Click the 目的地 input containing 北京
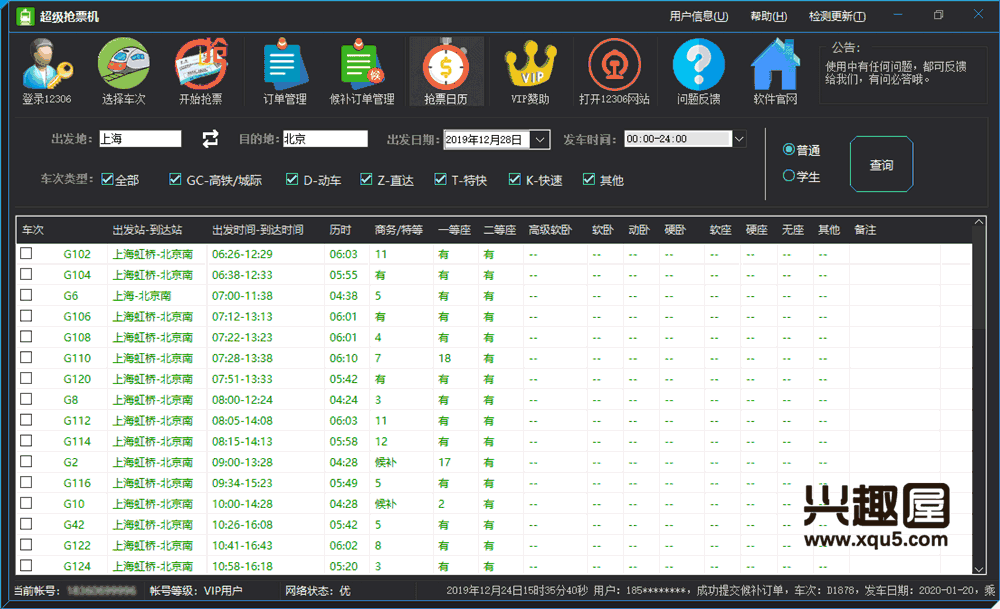 tap(325, 138)
